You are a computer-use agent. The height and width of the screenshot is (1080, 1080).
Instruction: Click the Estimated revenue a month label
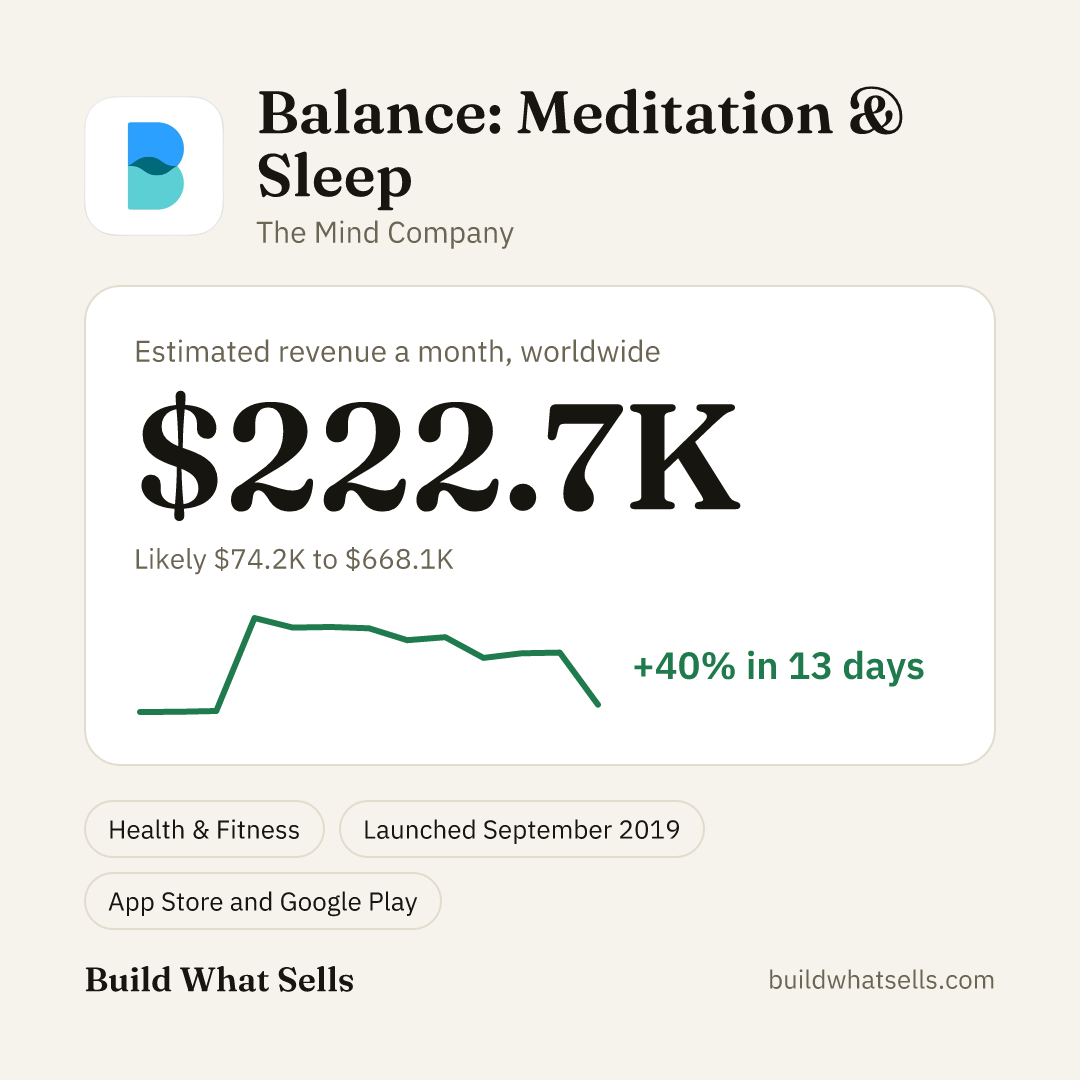click(397, 351)
